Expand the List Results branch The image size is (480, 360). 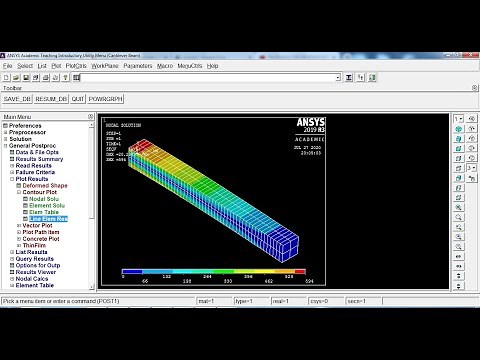12,252
